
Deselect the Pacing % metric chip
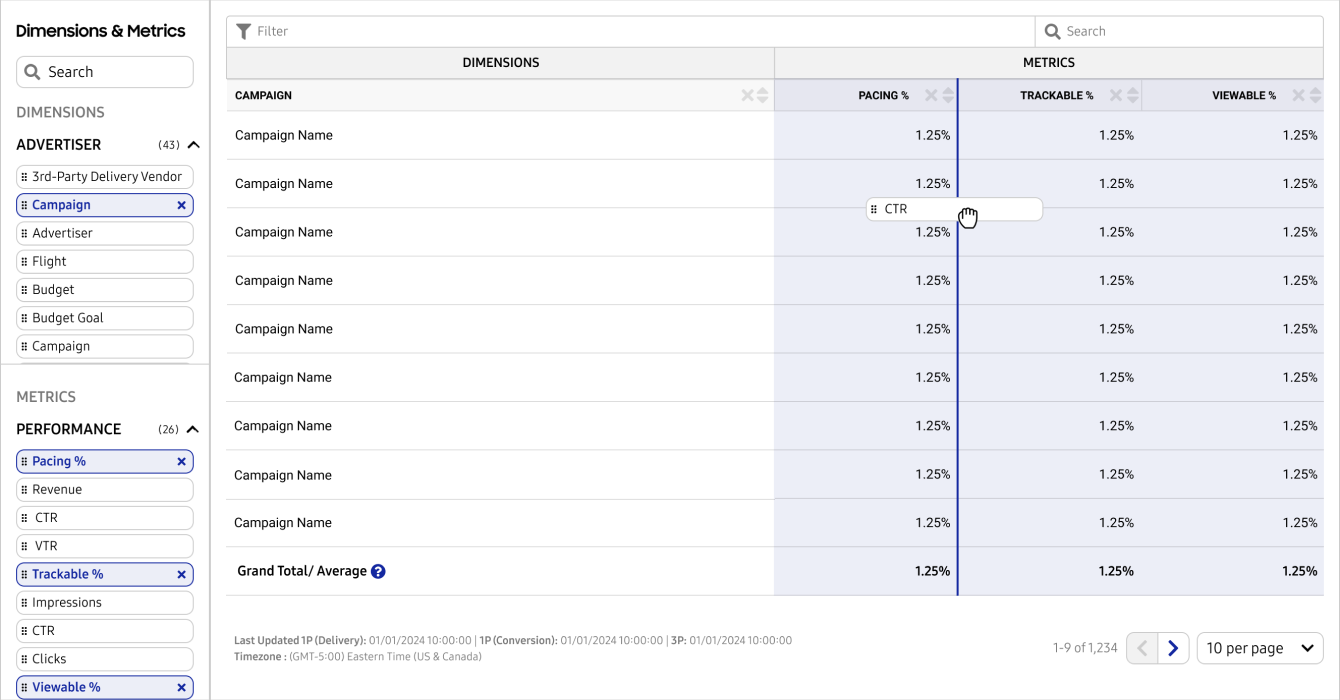click(181, 462)
